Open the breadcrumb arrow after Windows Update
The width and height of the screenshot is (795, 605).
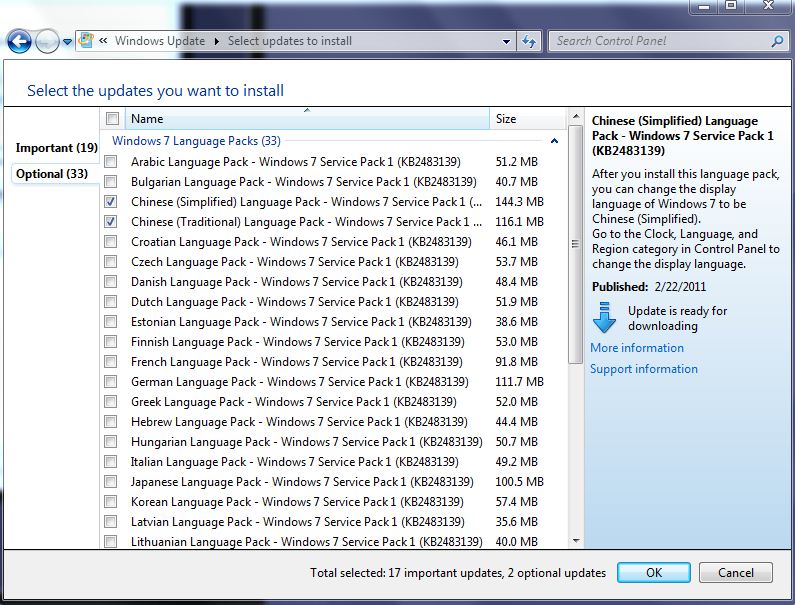(217, 42)
